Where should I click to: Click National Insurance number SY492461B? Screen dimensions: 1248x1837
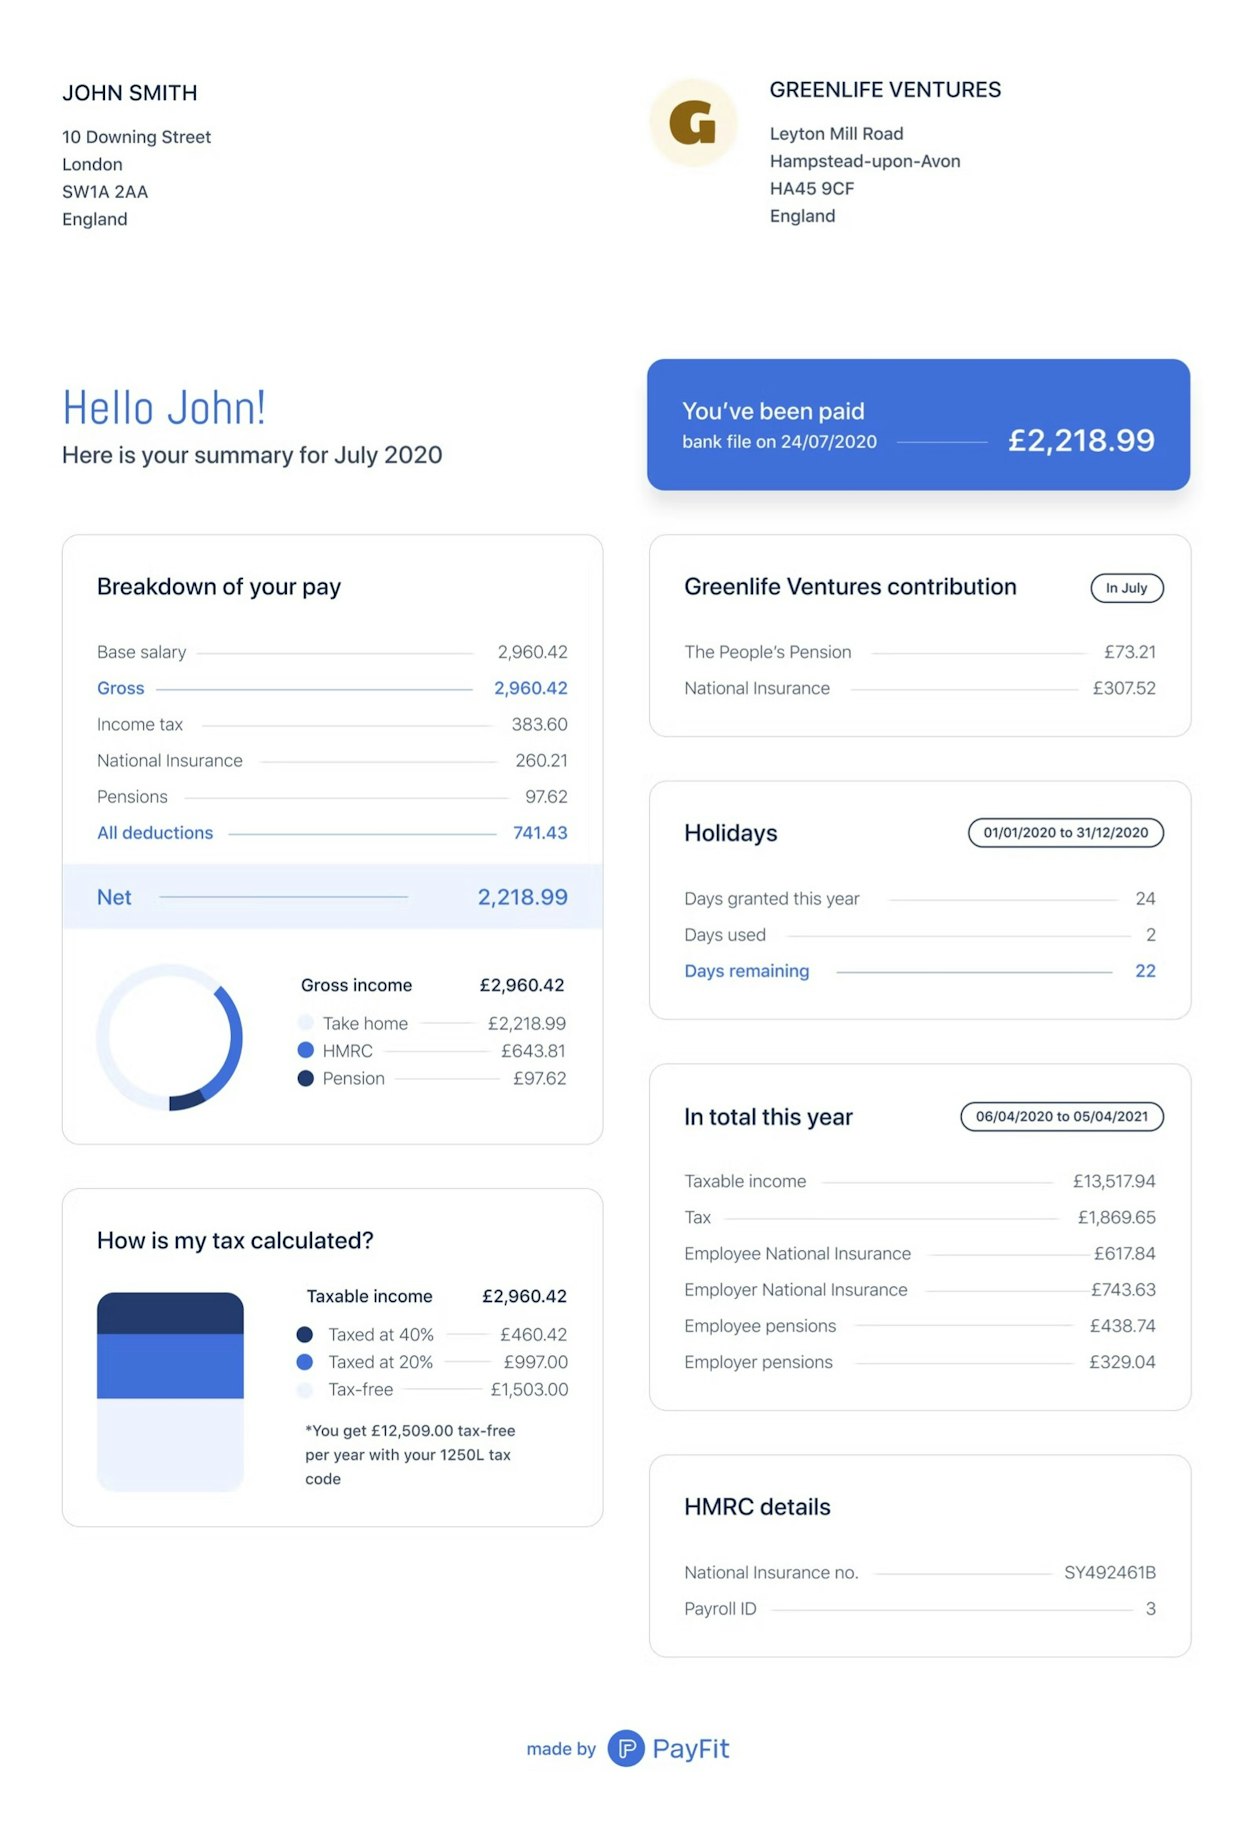click(x=1110, y=1572)
